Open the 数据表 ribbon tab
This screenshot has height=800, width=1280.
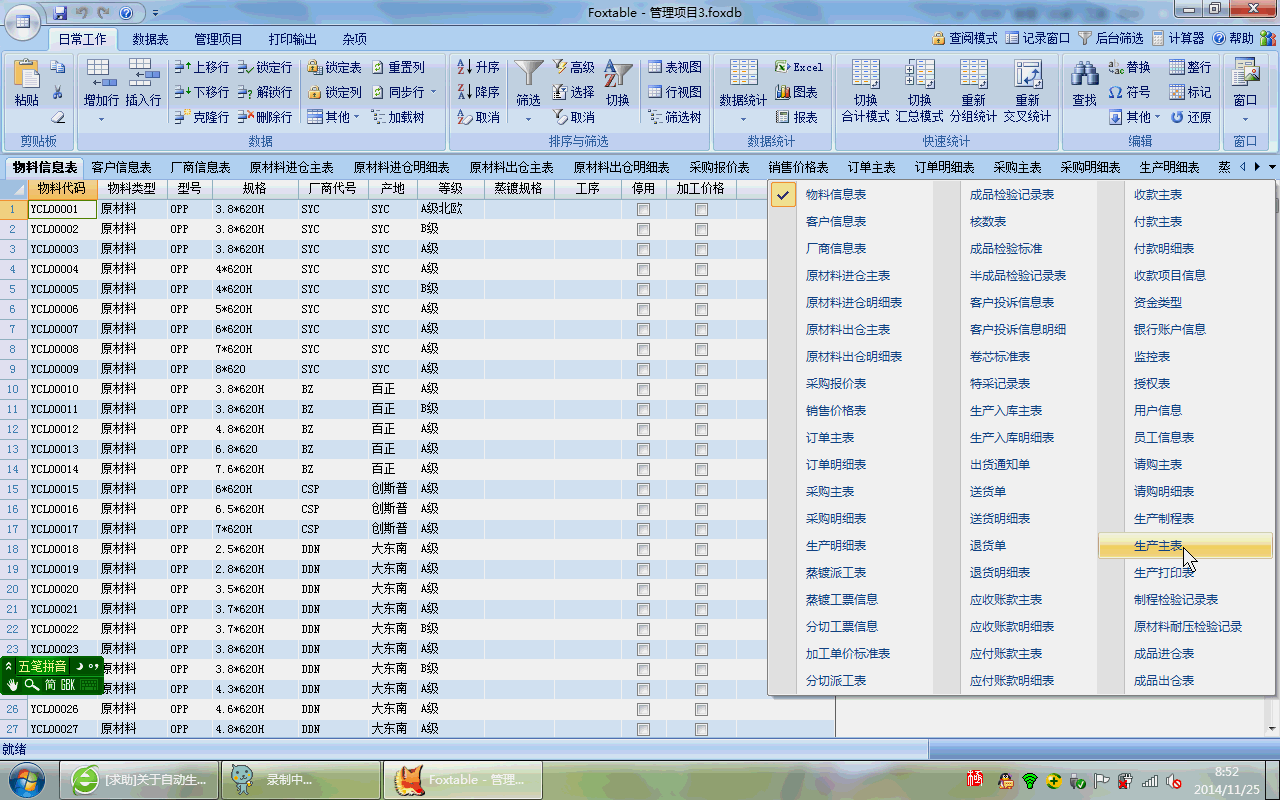coord(150,39)
